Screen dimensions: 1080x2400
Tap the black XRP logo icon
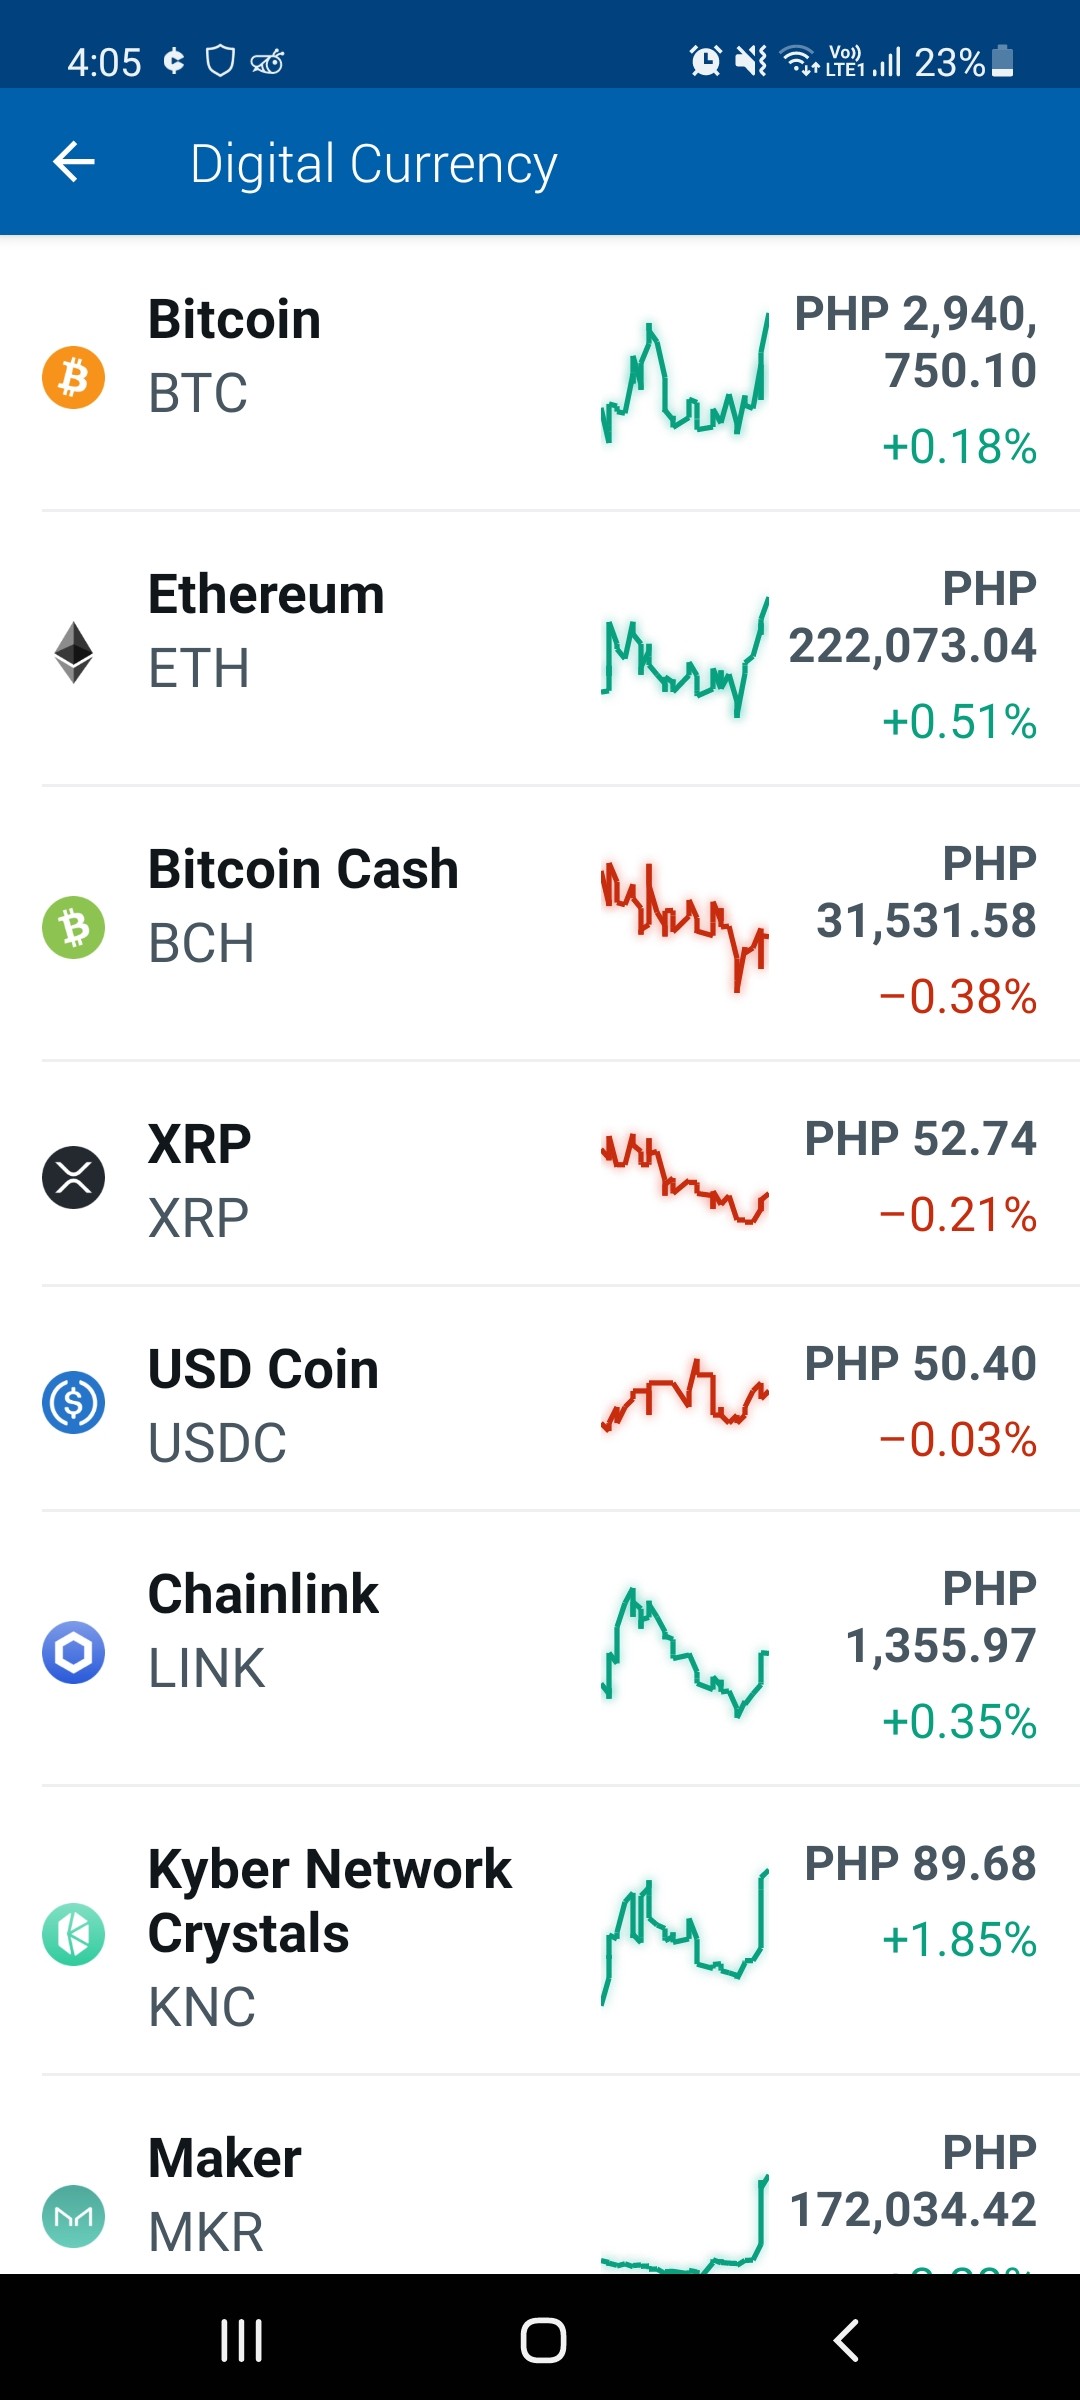[x=73, y=1177]
